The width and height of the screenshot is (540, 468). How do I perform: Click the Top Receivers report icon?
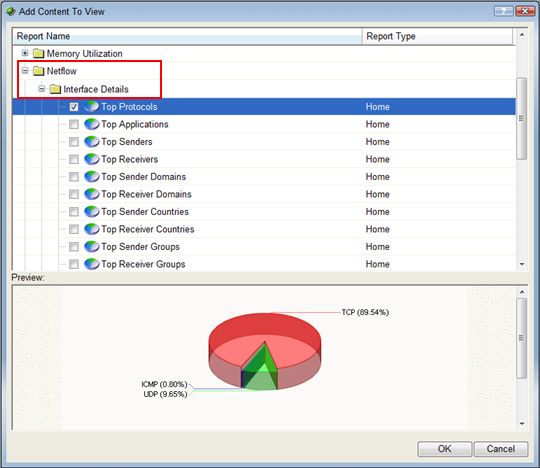pyautogui.click(x=92, y=159)
